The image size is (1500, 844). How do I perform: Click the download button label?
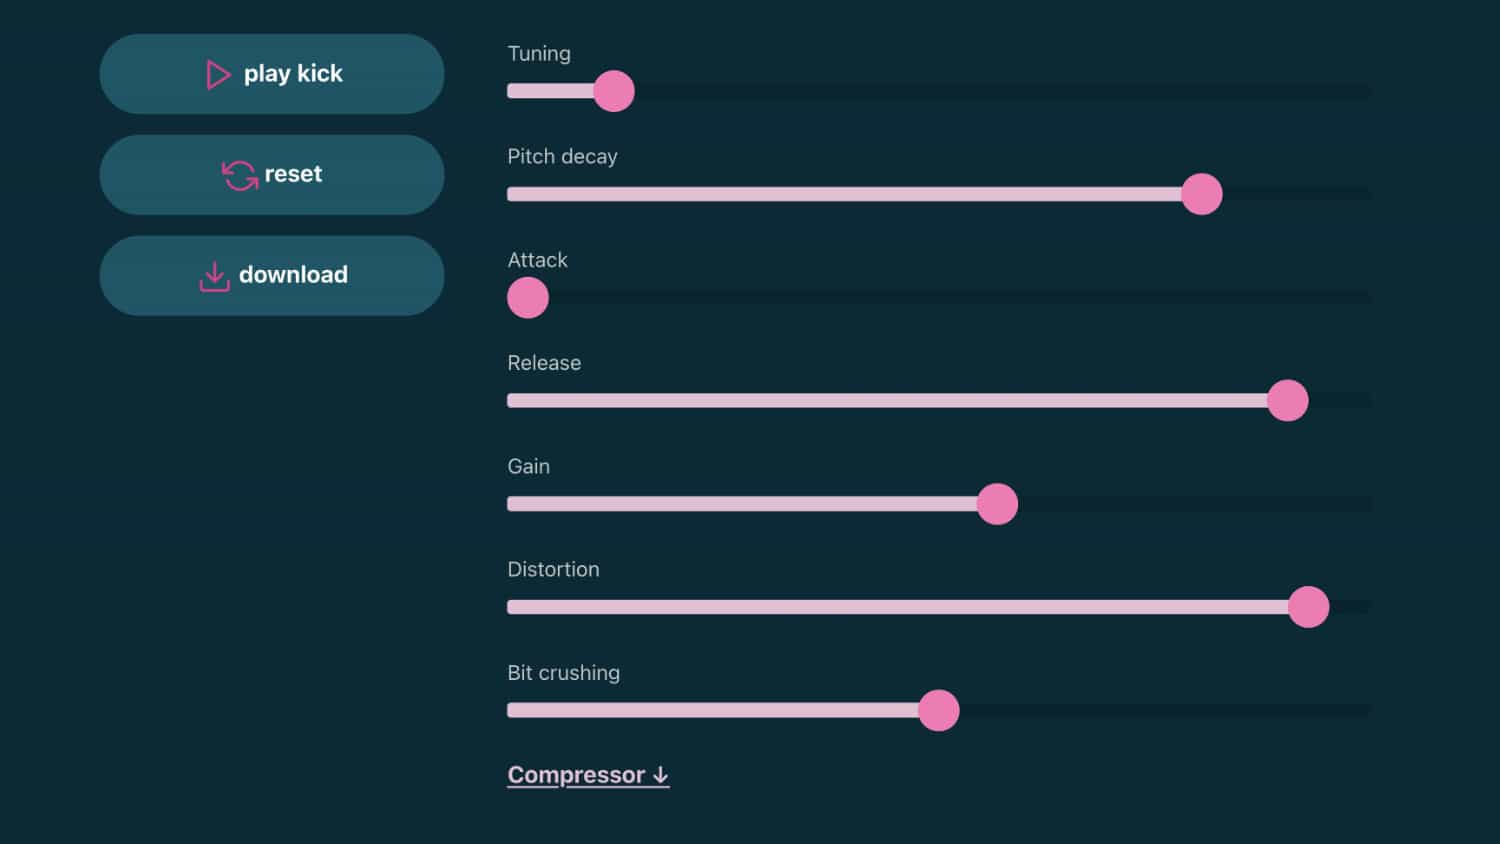coord(293,275)
